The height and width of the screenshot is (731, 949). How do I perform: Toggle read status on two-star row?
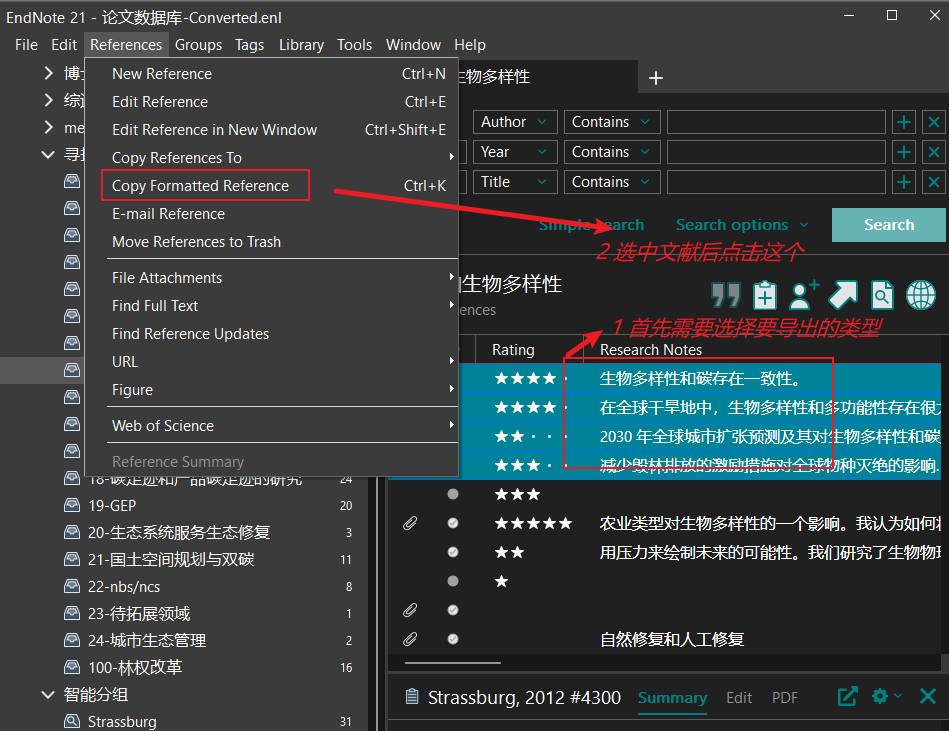coord(452,552)
